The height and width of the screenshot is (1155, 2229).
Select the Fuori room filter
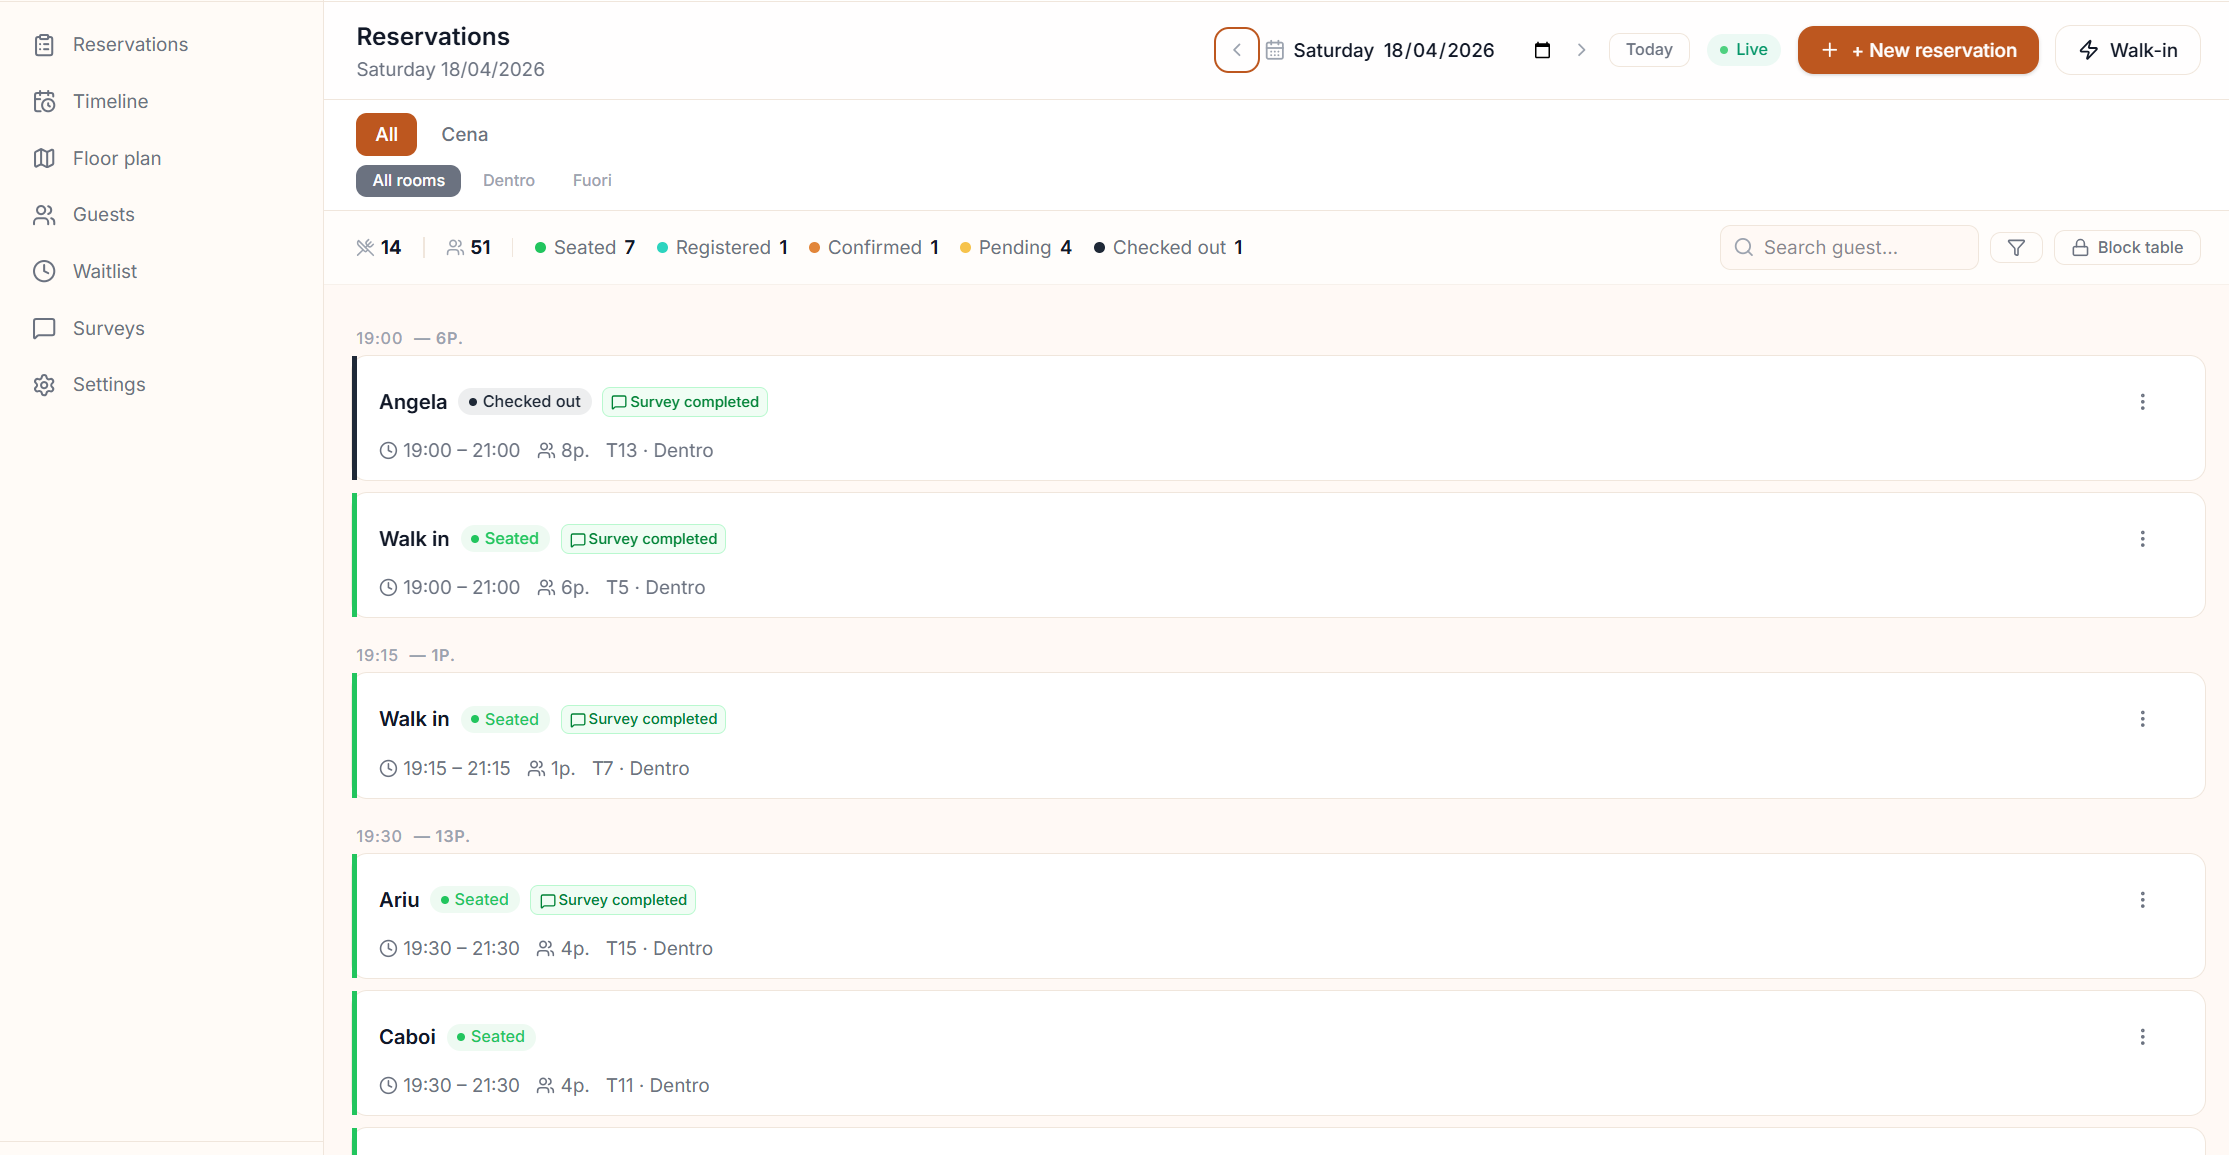coord(591,180)
